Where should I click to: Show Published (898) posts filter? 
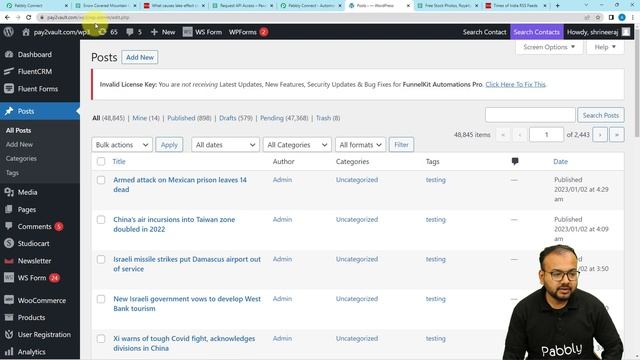[189, 118]
